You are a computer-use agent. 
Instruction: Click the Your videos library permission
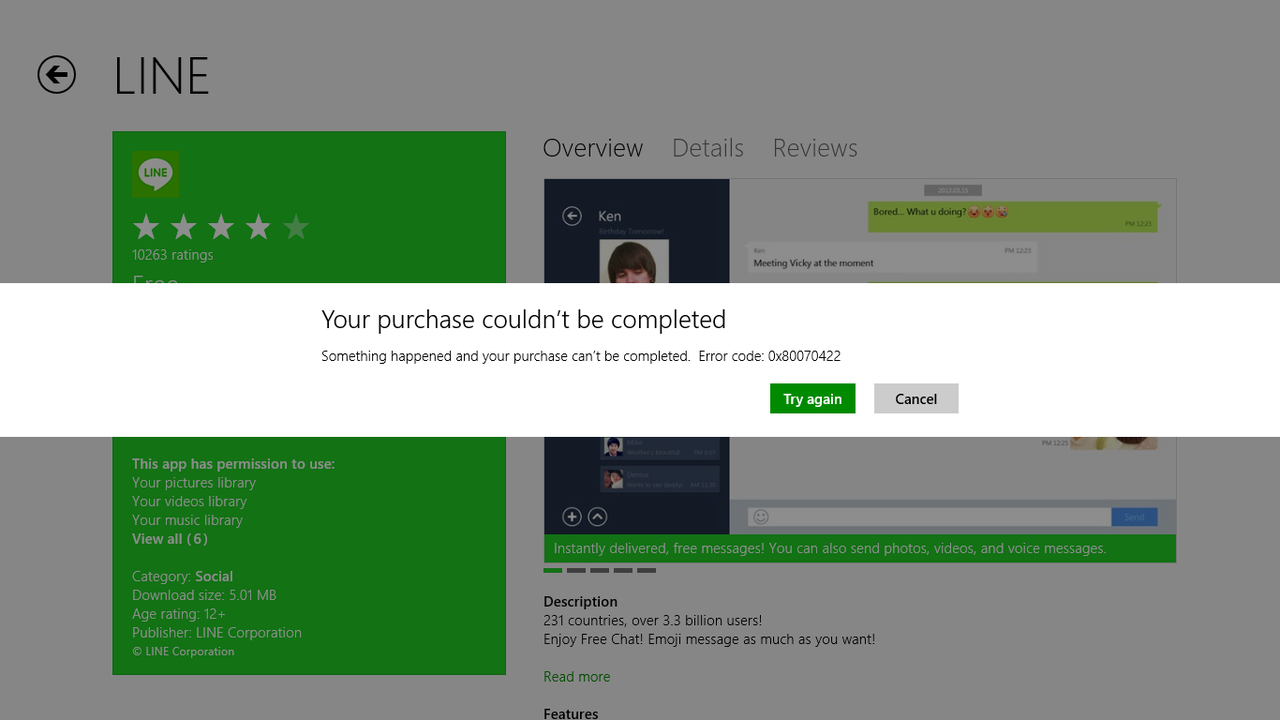point(189,501)
